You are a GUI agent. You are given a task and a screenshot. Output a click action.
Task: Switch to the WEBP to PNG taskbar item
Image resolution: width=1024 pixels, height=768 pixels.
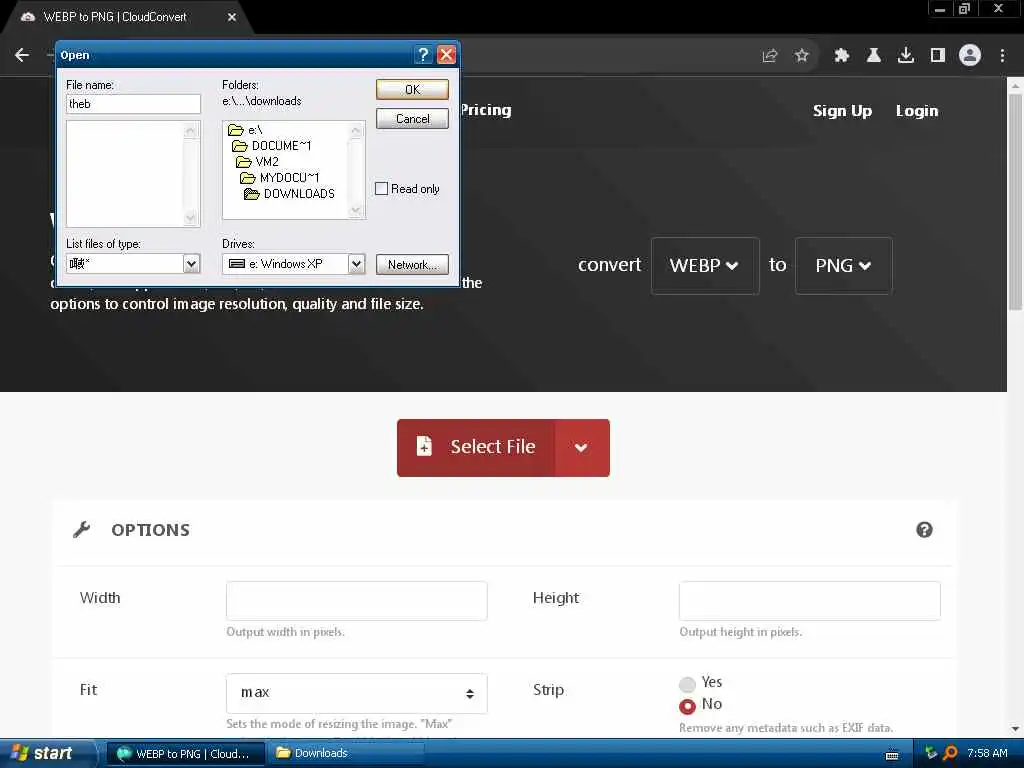184,753
